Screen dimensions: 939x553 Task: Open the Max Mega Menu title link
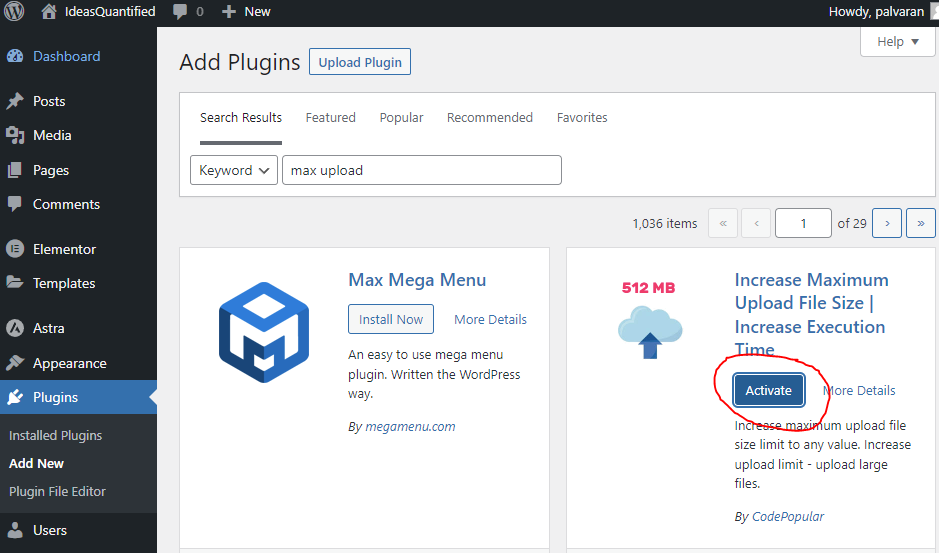coord(417,280)
